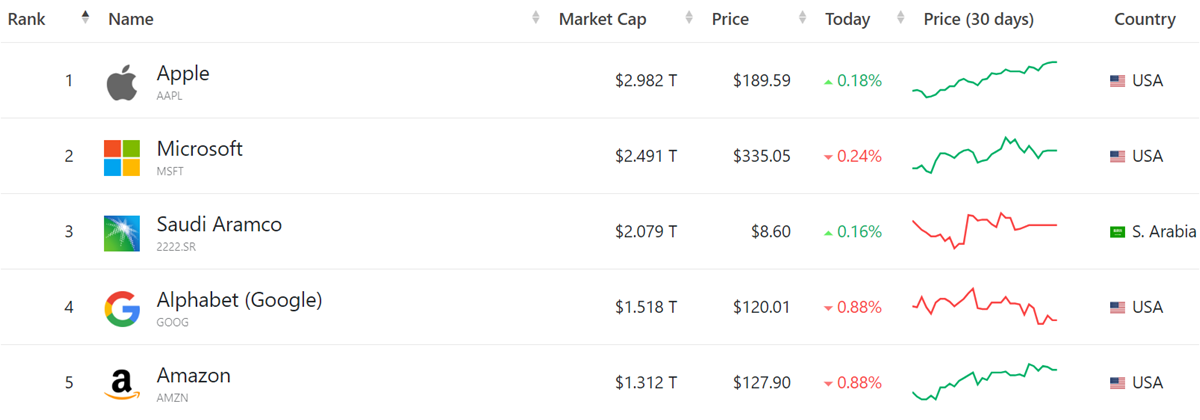Image resolution: width=1200 pixels, height=420 pixels.
Task: Open the Apple logo icon
Action: pos(122,82)
